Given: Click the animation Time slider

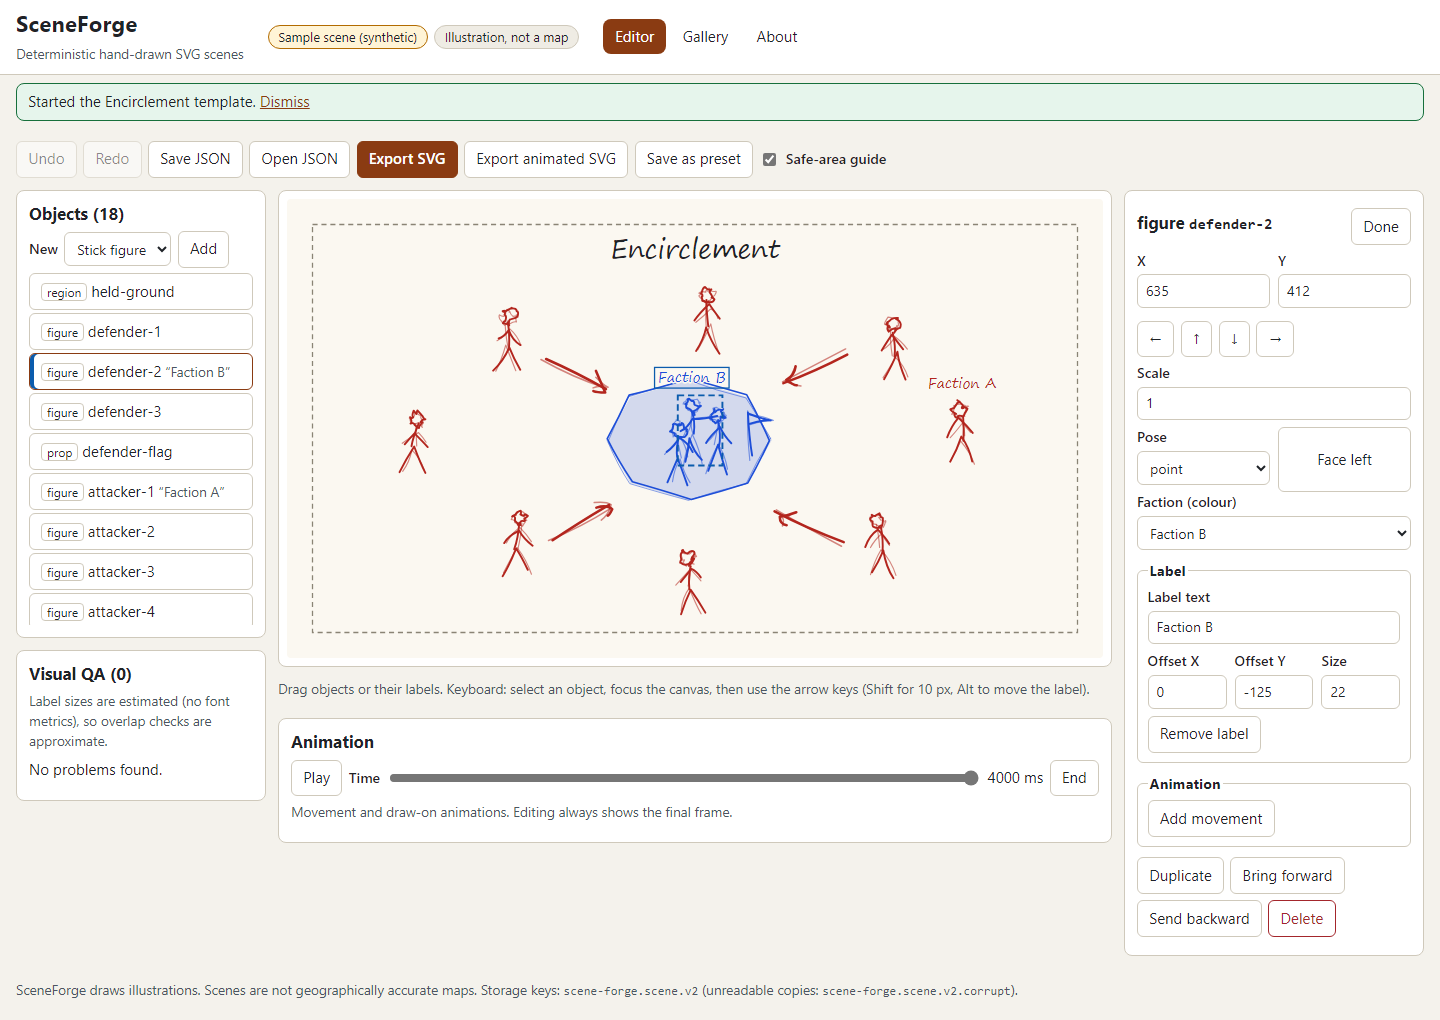Looking at the screenshot, I should (x=684, y=778).
